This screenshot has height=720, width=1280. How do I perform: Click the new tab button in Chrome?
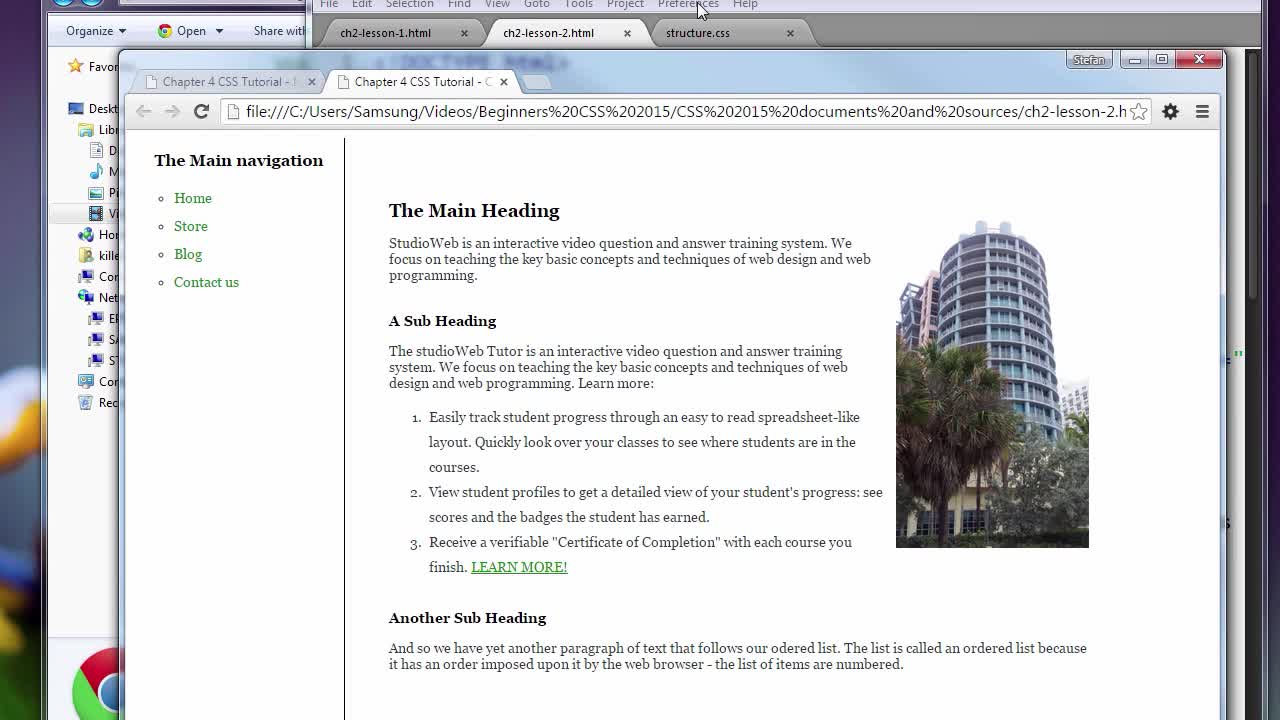(536, 82)
